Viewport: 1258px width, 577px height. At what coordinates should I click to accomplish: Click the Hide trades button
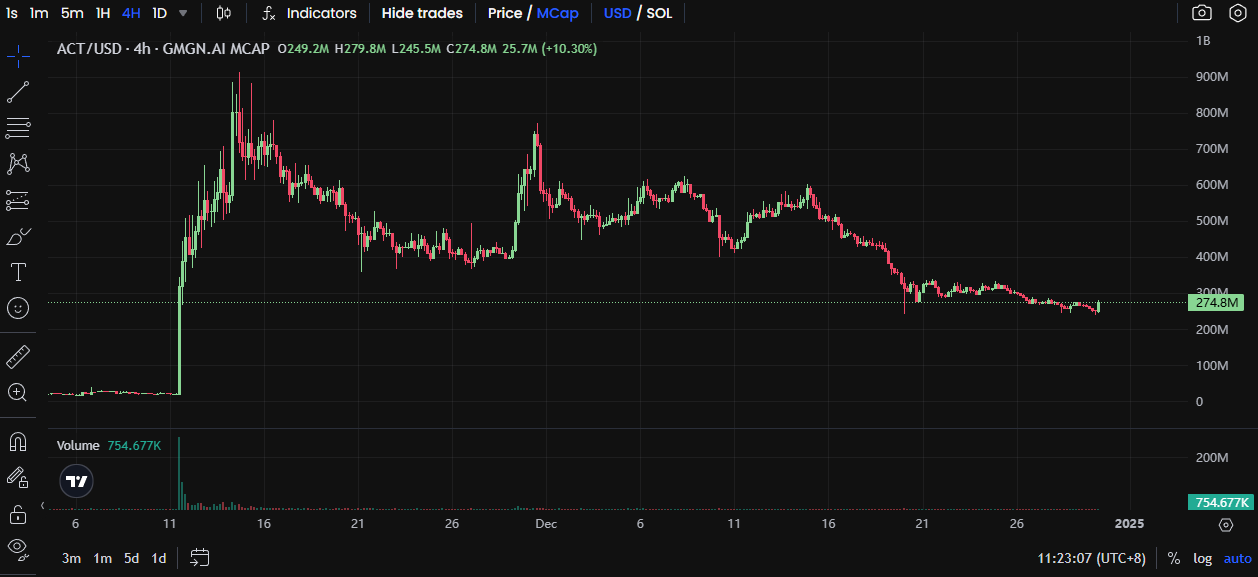(x=422, y=13)
